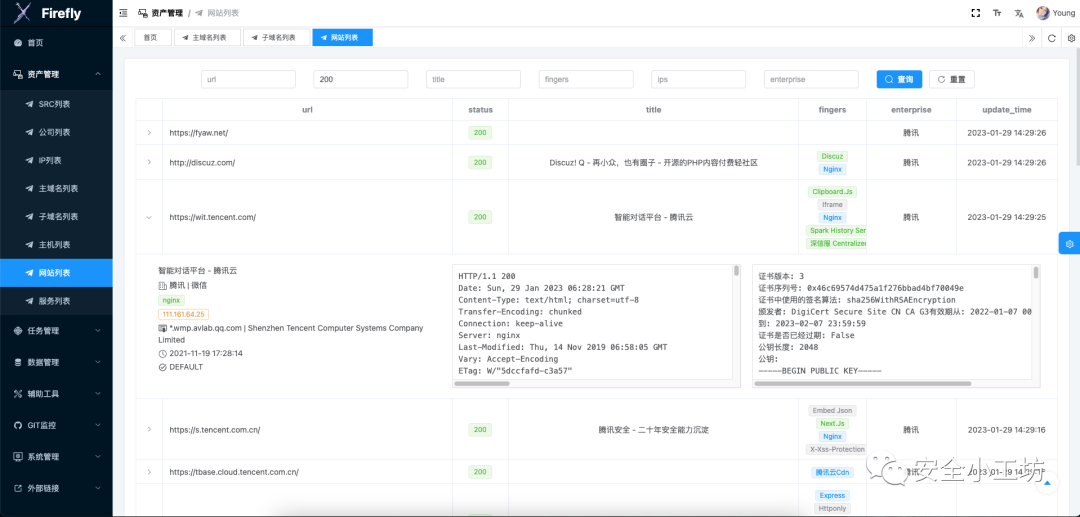Viewport: 1080px width, 517px height.
Task: Click the Firefly logo
Action: (48, 13)
